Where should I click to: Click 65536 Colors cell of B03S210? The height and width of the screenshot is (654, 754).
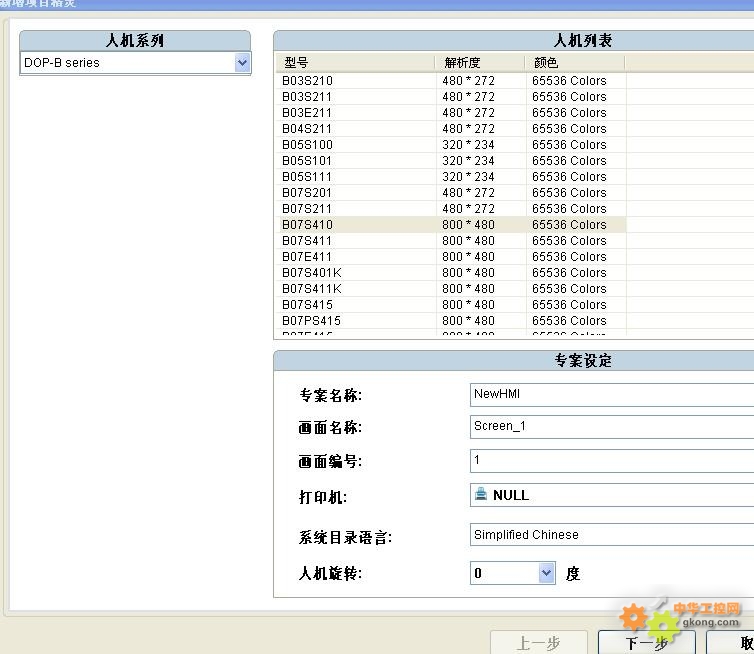(x=569, y=81)
